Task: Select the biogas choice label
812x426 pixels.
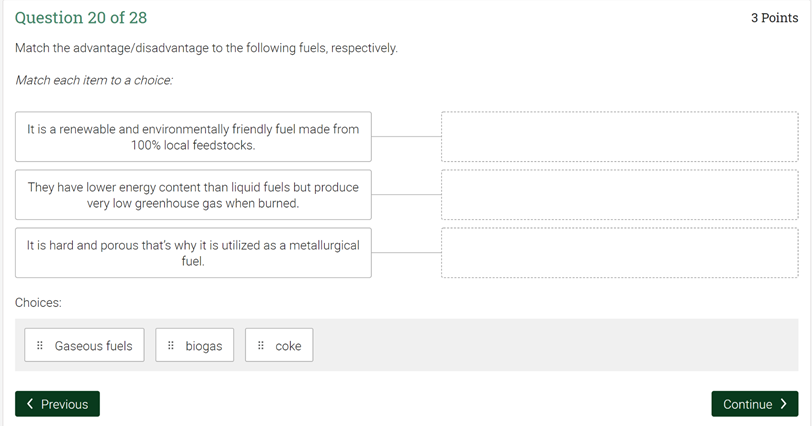Action: tap(204, 346)
